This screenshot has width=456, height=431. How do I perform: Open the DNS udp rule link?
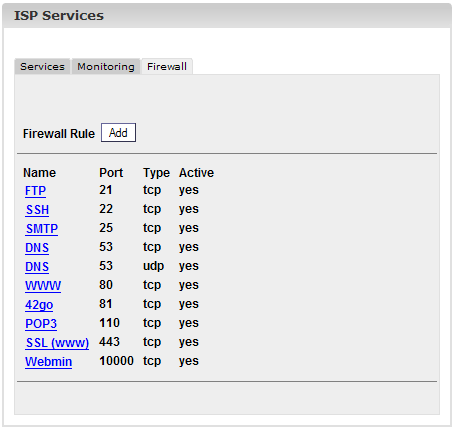coord(37,267)
